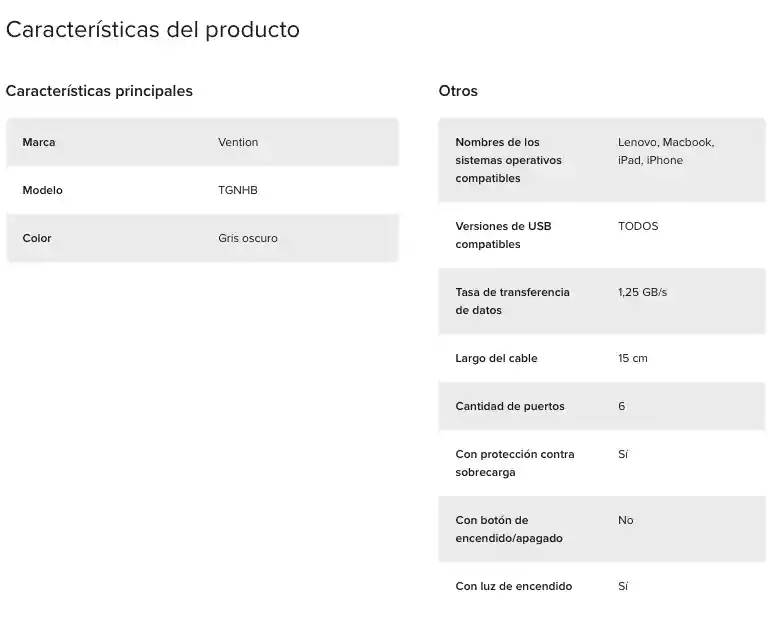This screenshot has width=774, height=627.
Task: Select the brand value "Vention"
Action: [x=238, y=142]
